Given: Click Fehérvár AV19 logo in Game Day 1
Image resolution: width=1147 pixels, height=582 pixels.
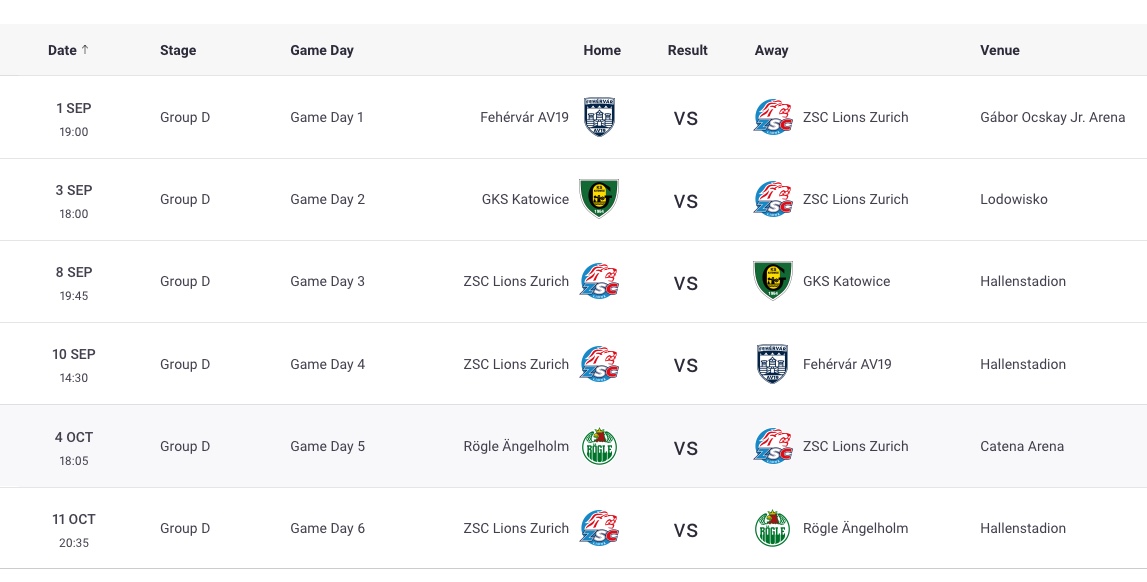Looking at the screenshot, I should click(x=599, y=117).
